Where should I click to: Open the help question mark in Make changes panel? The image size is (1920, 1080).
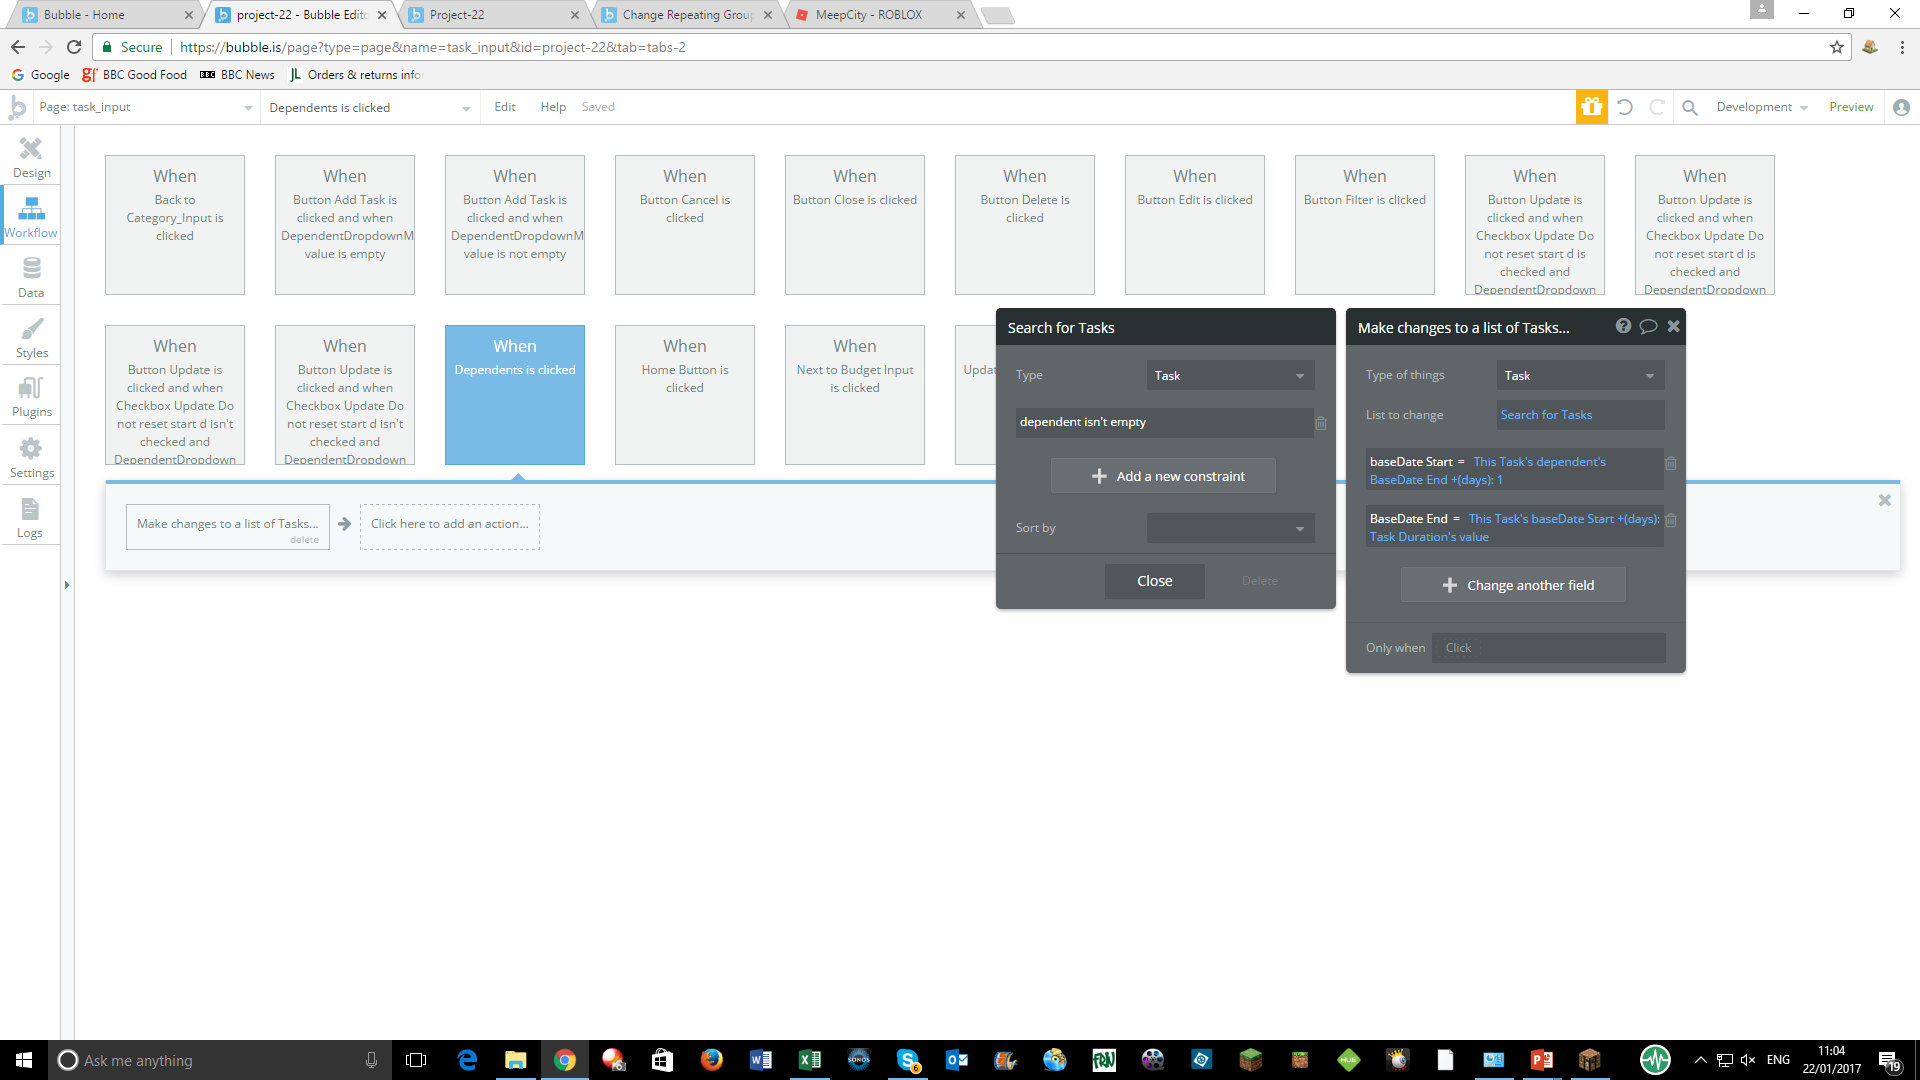click(x=1623, y=326)
